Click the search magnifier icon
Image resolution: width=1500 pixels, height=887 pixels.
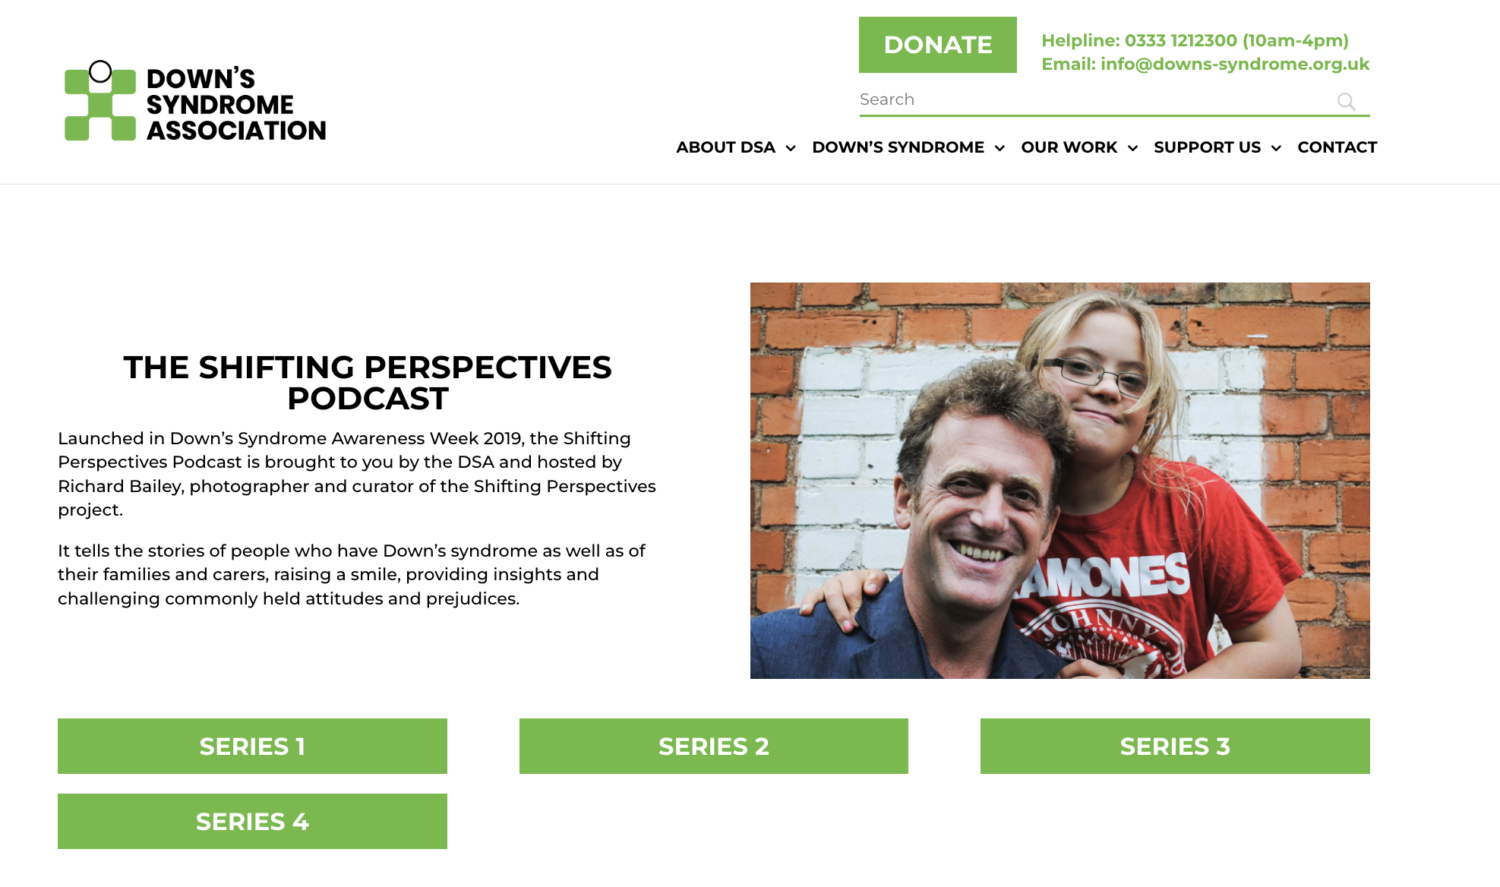coord(1346,101)
